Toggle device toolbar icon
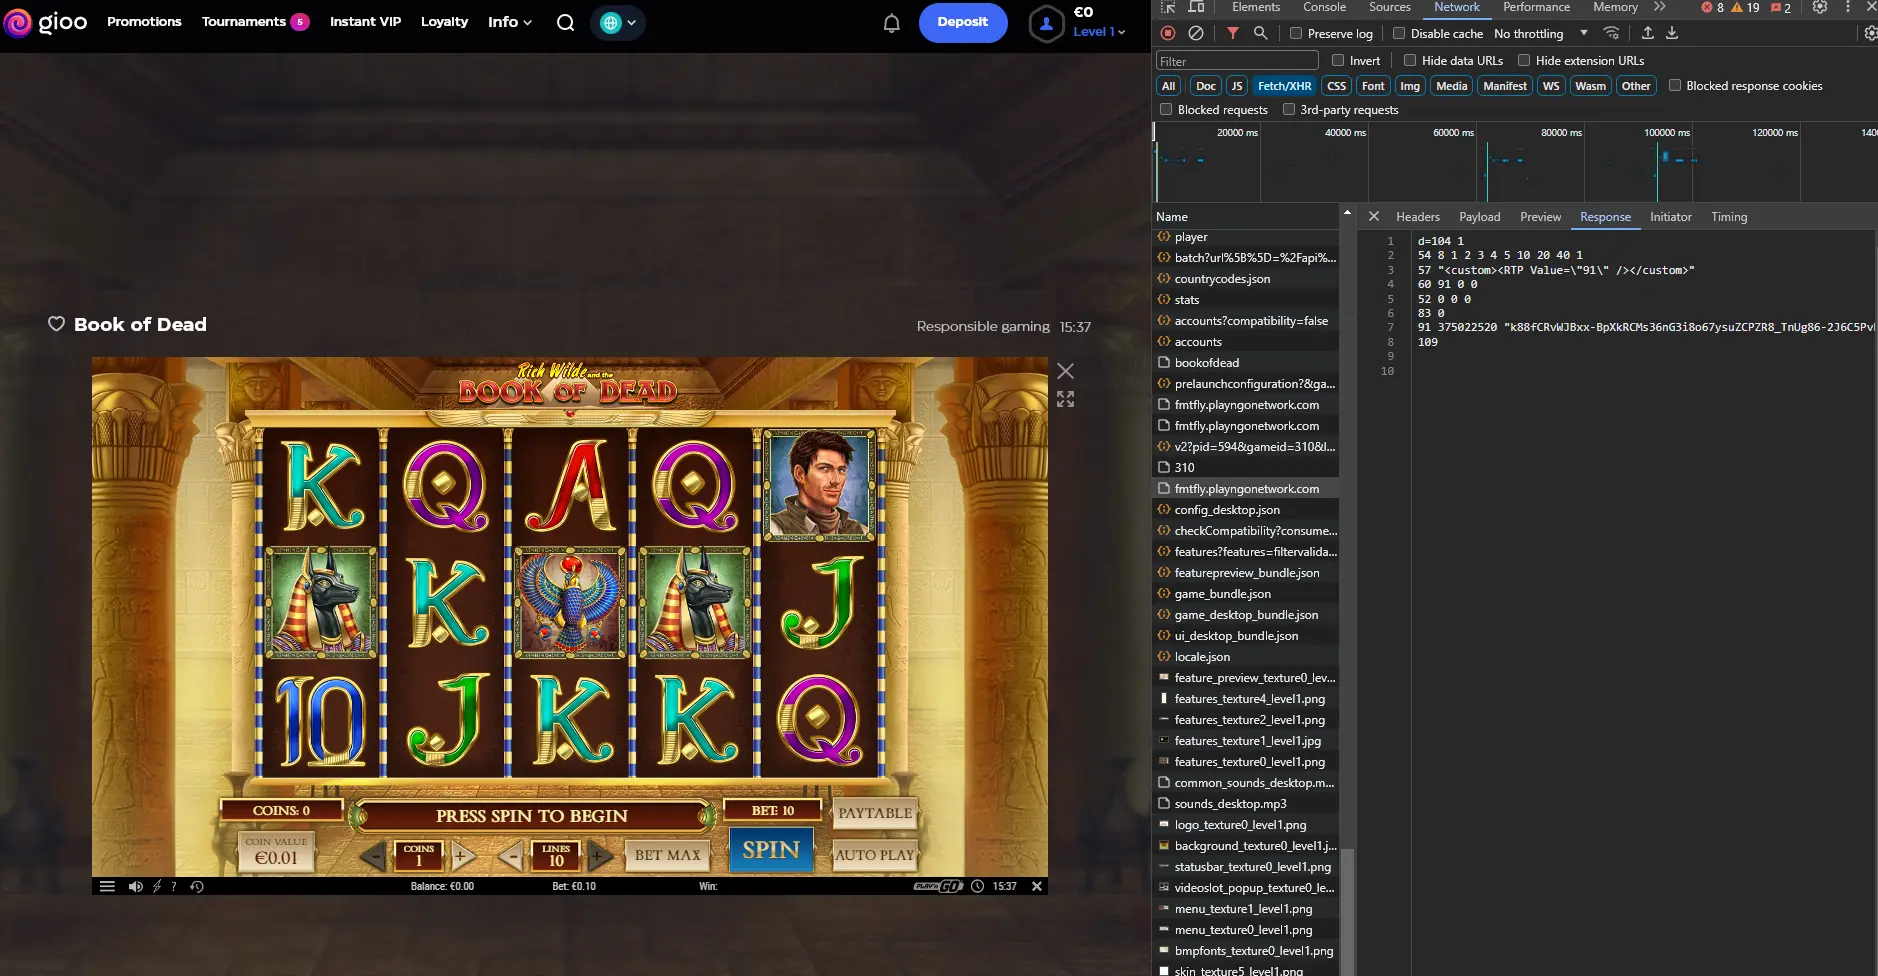1878x976 pixels. click(x=1196, y=7)
